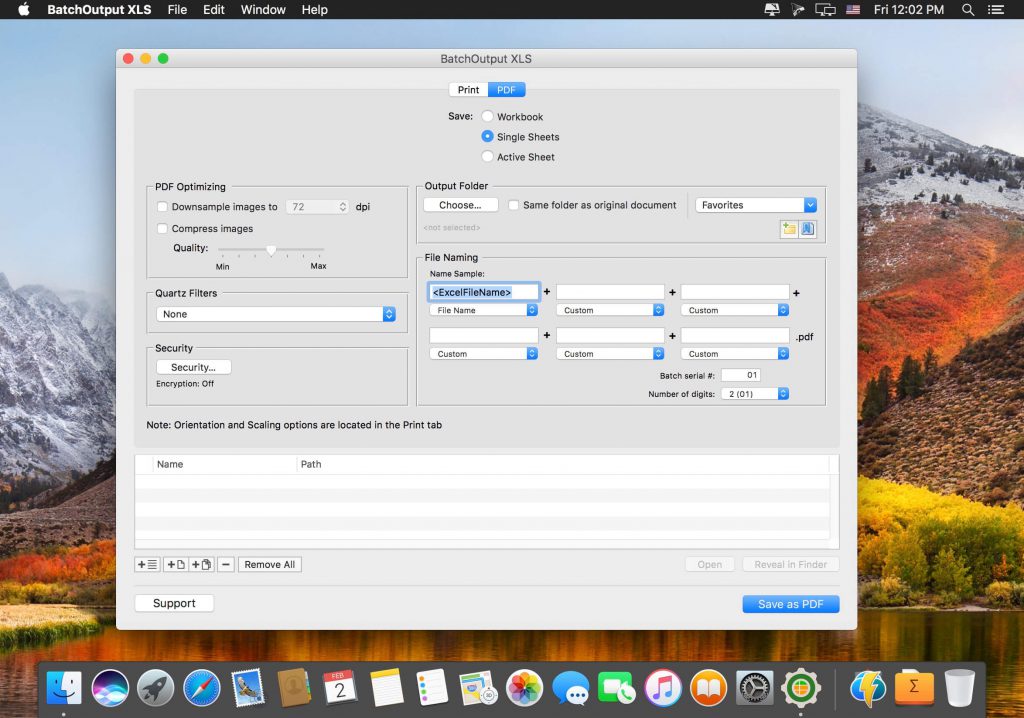Select the Active Sheet radio button
Viewport: 1024px width, 718px height.
click(x=488, y=157)
